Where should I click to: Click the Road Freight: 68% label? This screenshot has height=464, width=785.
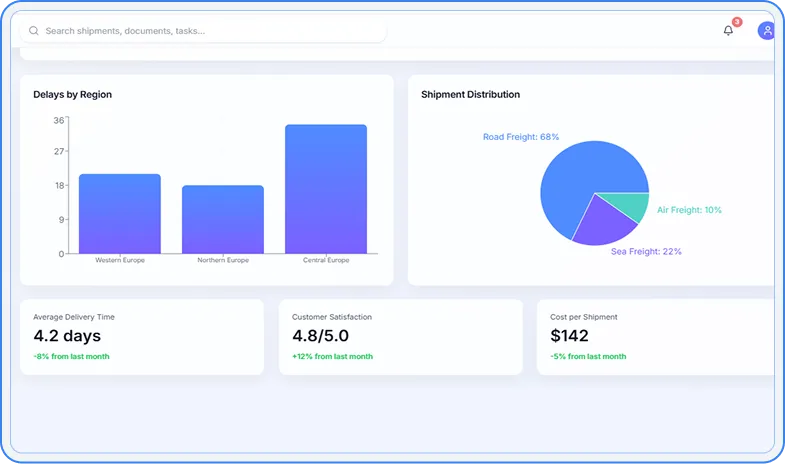click(520, 137)
